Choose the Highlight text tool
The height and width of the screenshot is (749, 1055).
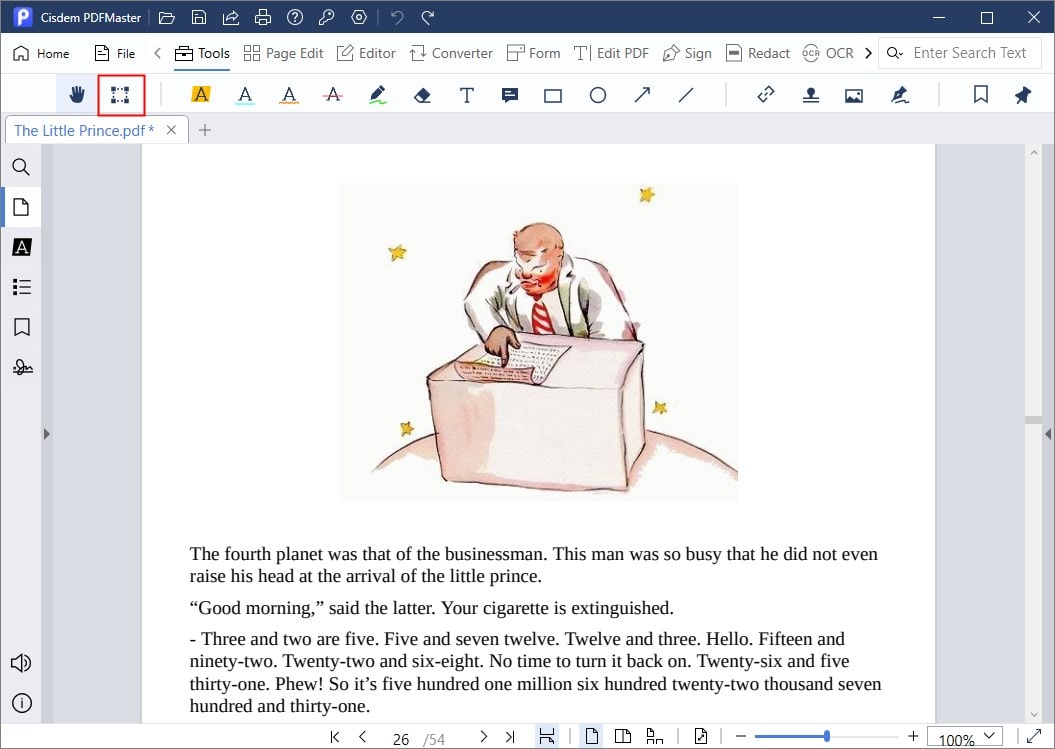click(201, 95)
